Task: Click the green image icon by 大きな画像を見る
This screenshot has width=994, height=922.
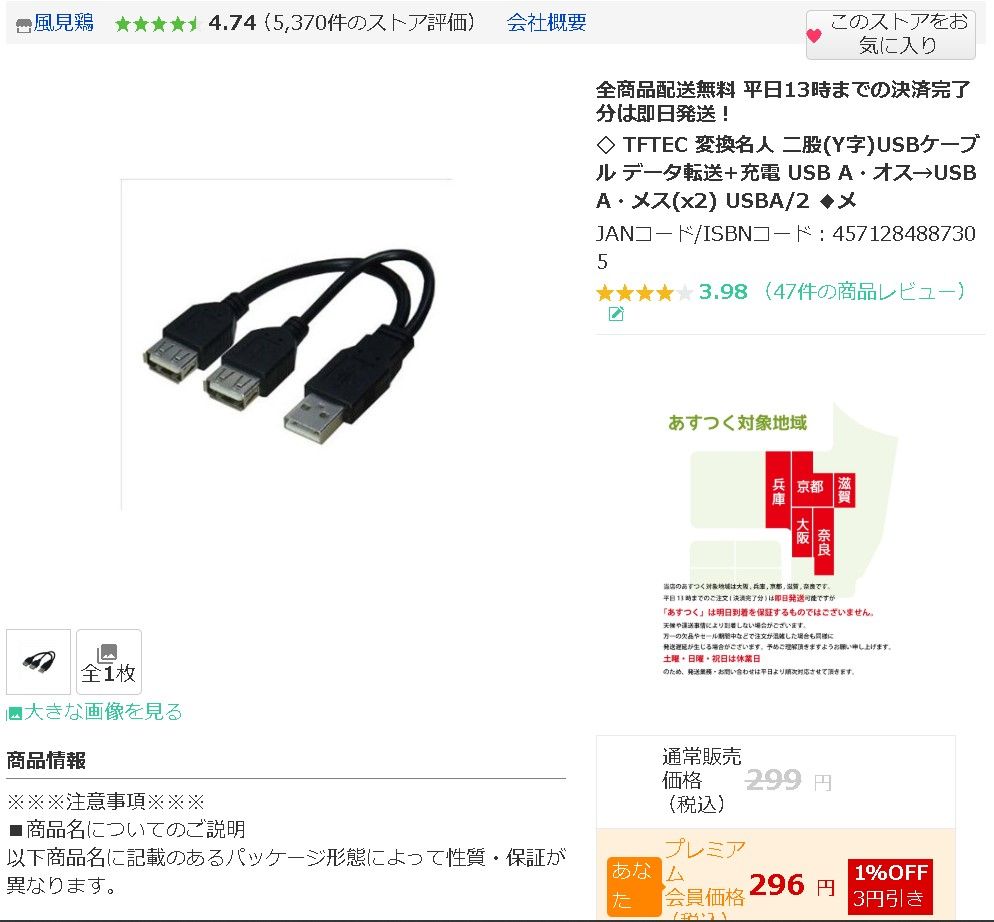Action: pyautogui.click(x=14, y=713)
